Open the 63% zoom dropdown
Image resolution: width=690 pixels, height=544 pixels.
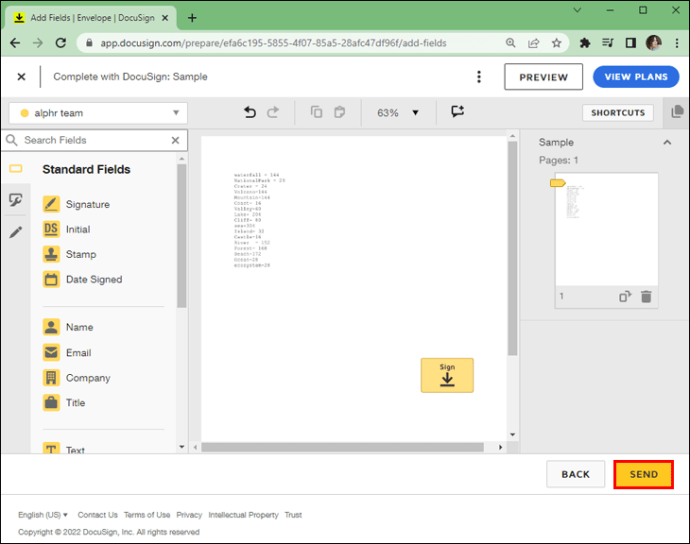coord(398,113)
